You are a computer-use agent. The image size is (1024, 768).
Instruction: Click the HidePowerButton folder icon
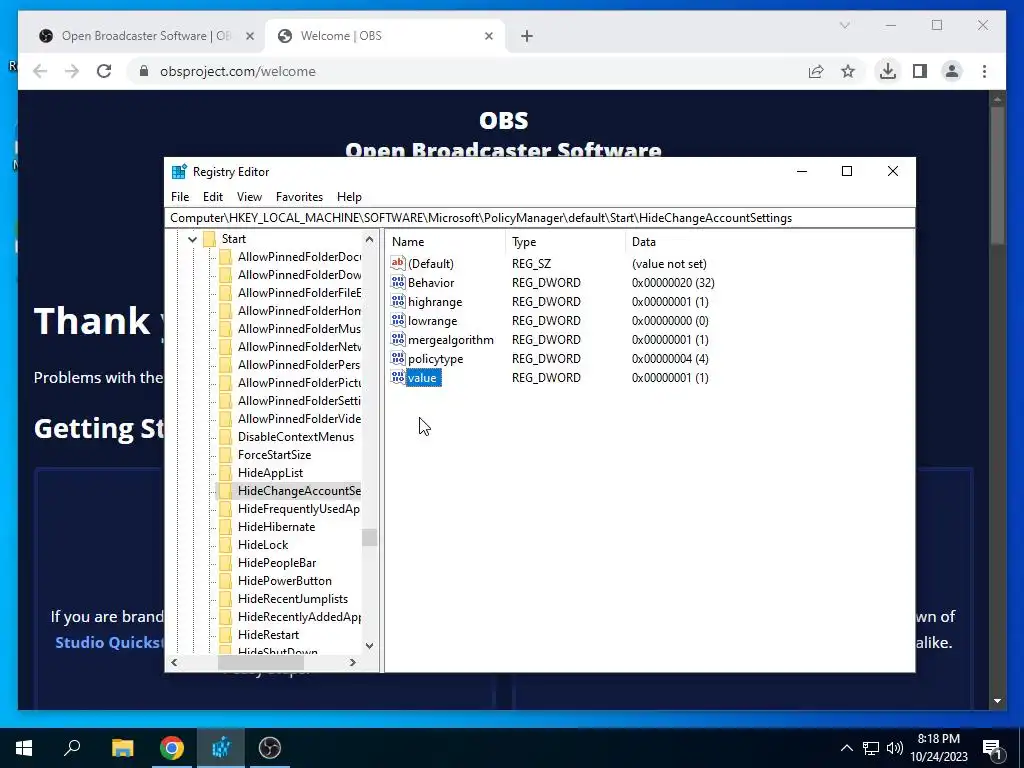tap(225, 581)
